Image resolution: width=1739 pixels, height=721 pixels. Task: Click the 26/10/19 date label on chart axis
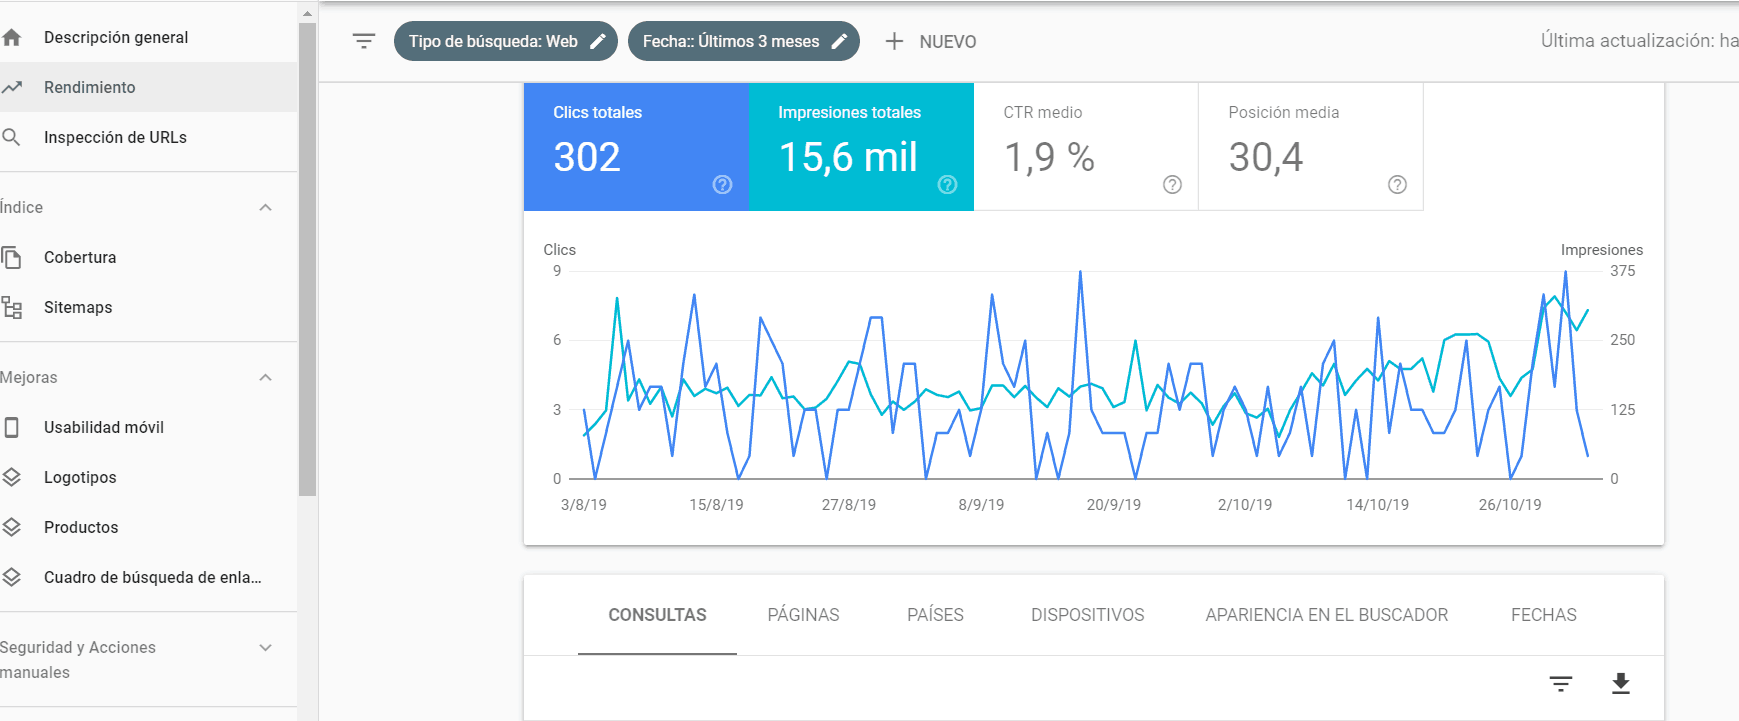coord(1510,505)
